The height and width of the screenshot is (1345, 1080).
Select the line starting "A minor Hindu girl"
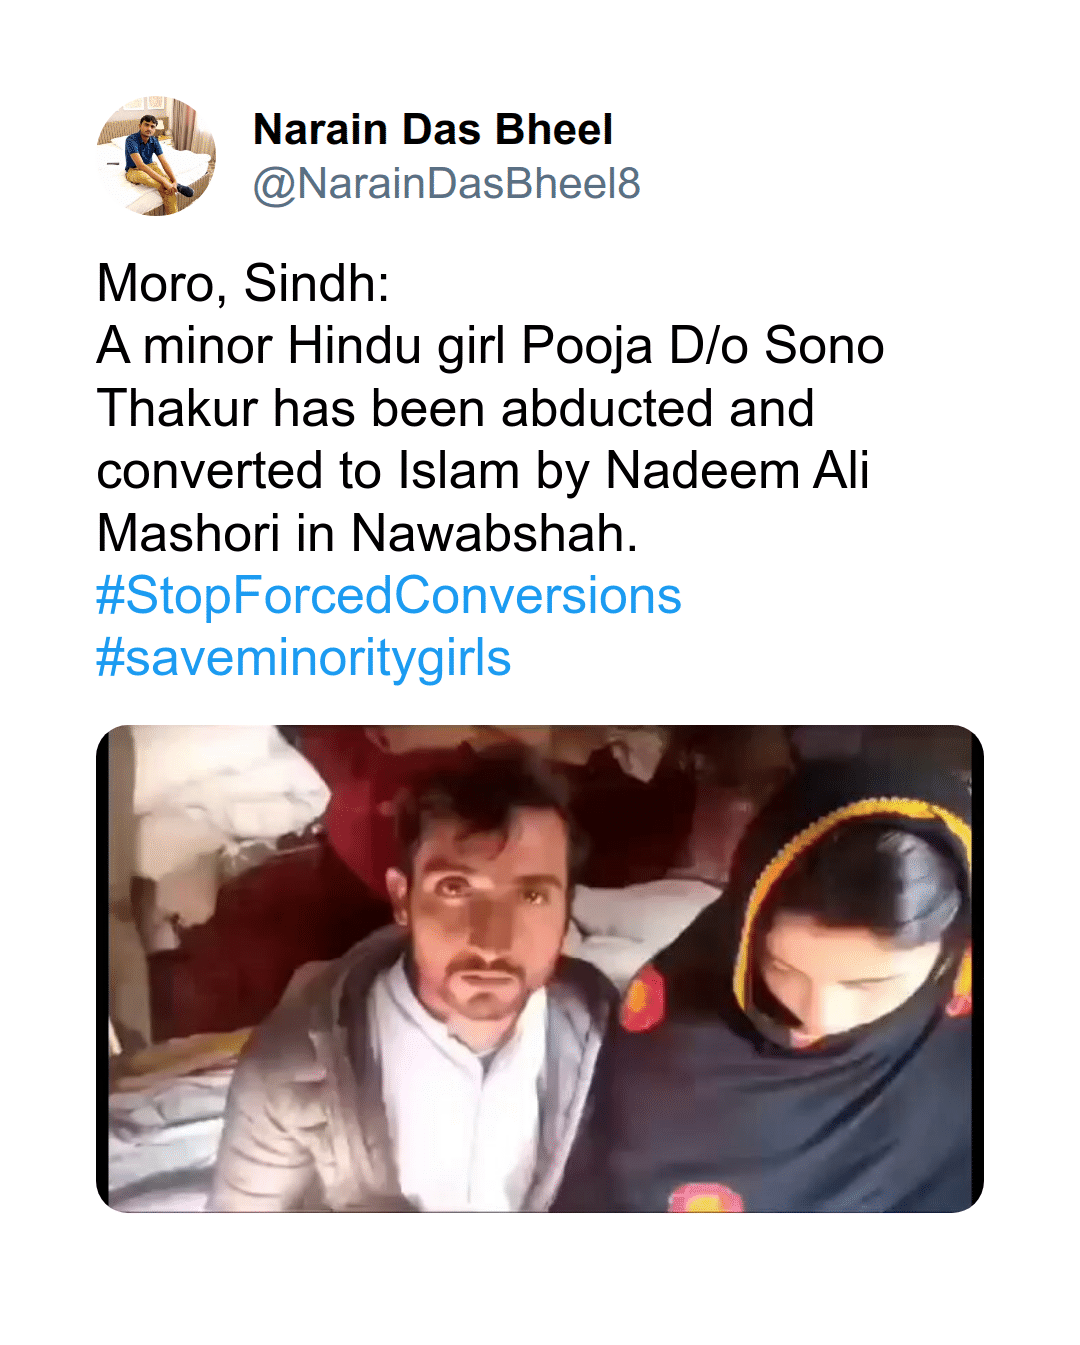pyautogui.click(x=490, y=347)
